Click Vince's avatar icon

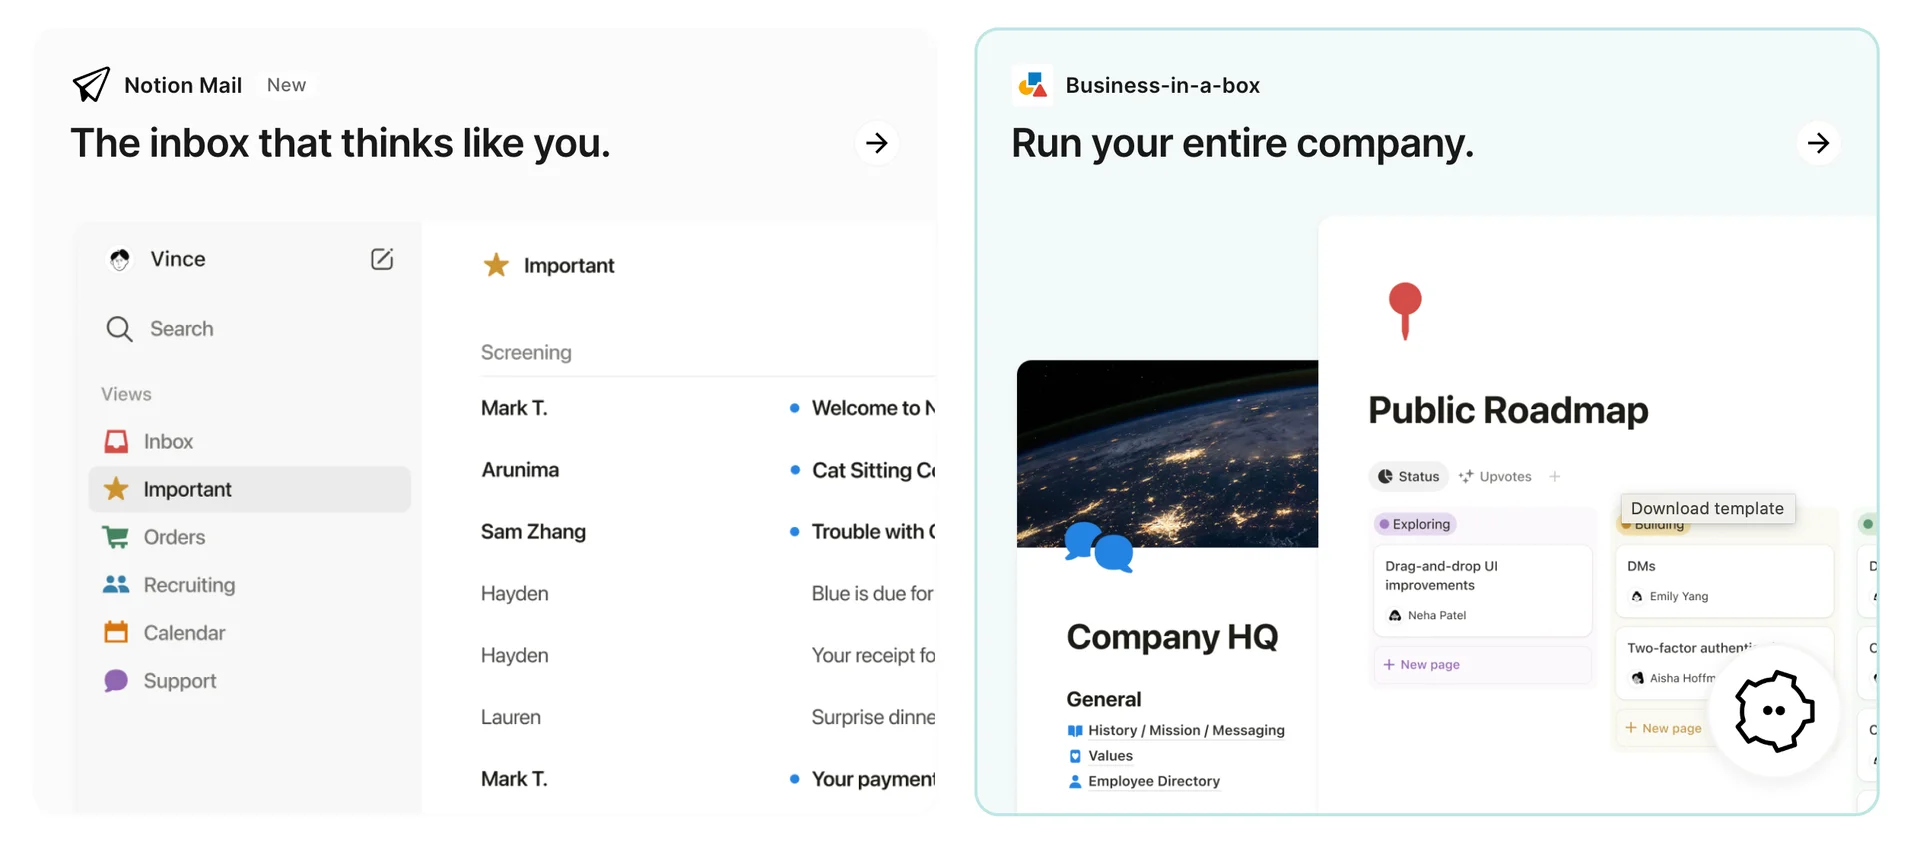120,260
